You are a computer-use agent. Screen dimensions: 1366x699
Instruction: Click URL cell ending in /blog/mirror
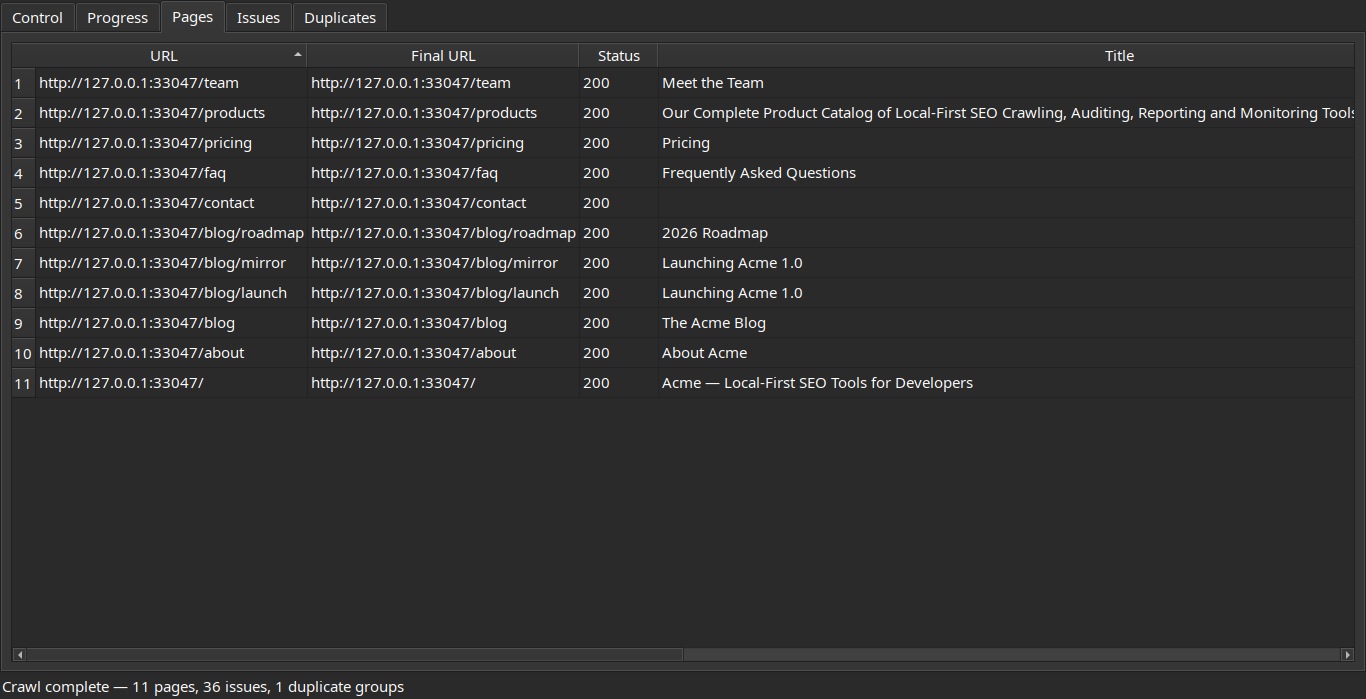171,263
